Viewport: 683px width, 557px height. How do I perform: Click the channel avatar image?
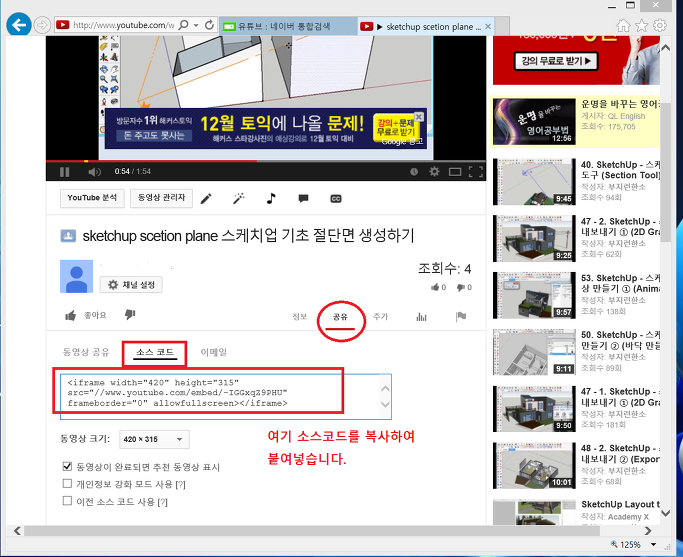[x=76, y=277]
